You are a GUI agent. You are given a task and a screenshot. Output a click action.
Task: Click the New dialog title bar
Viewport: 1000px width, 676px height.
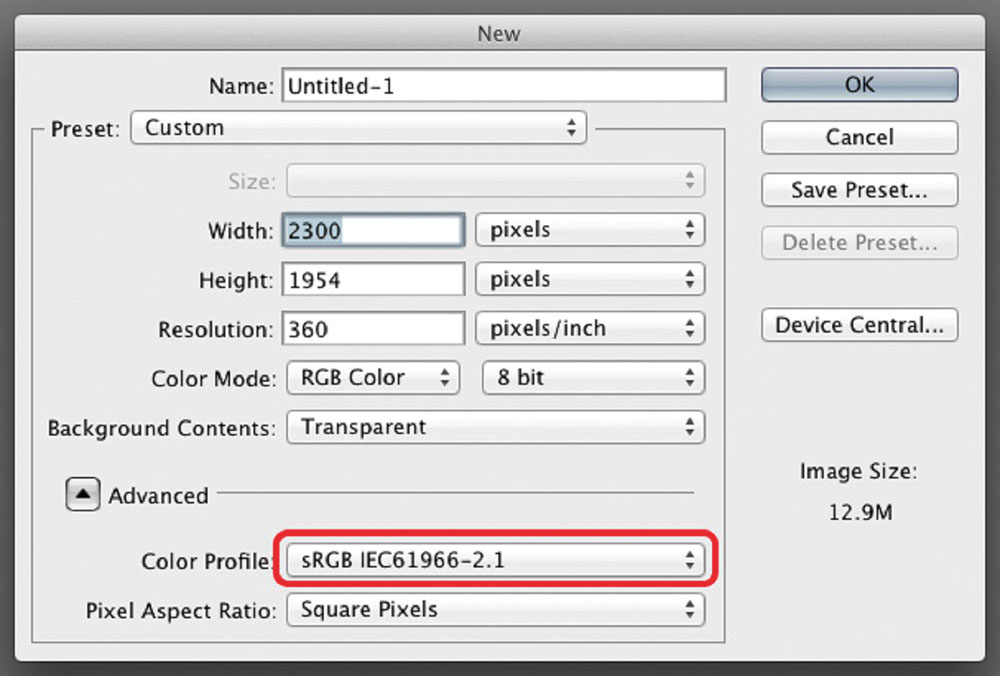pyautogui.click(x=498, y=33)
